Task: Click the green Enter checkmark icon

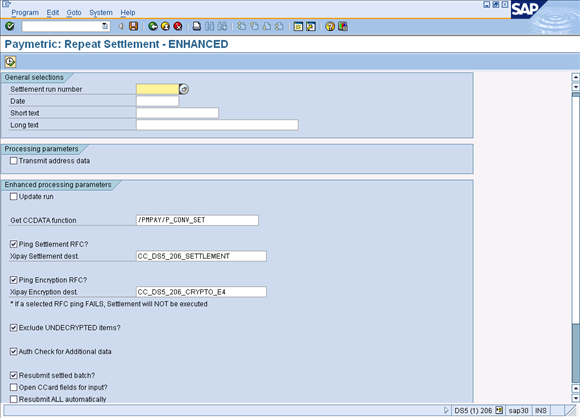Action: pyautogui.click(x=10, y=26)
